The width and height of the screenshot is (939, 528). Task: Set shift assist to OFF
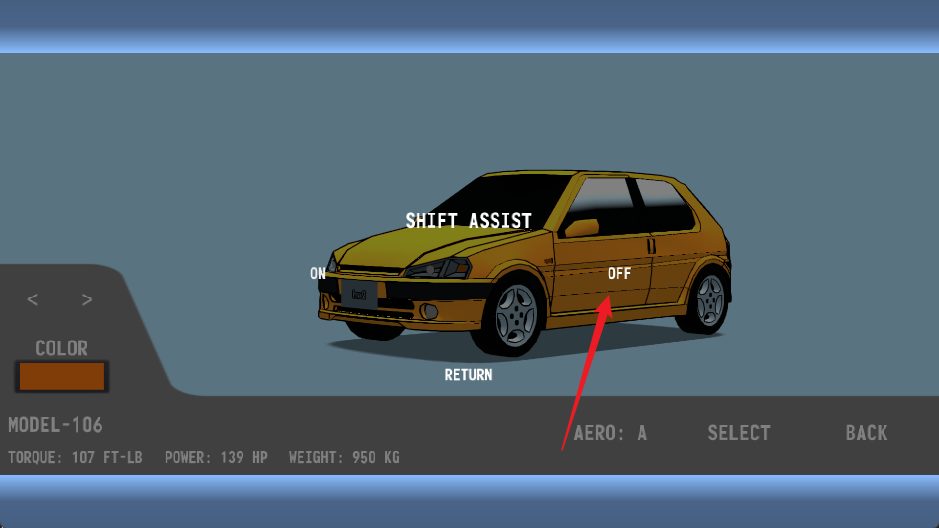click(619, 273)
